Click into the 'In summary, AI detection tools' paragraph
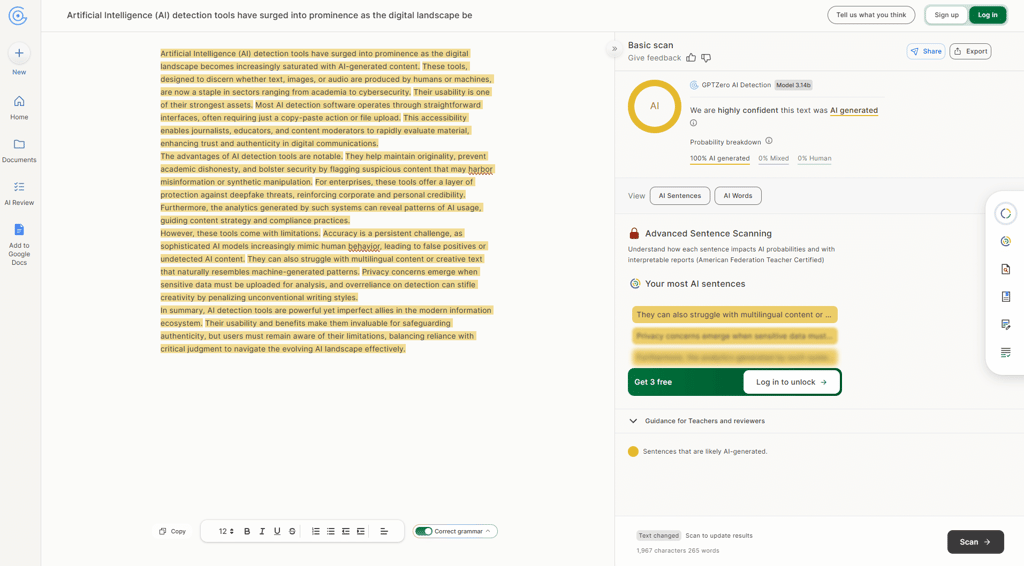The image size is (1024, 566). pyautogui.click(x=325, y=330)
